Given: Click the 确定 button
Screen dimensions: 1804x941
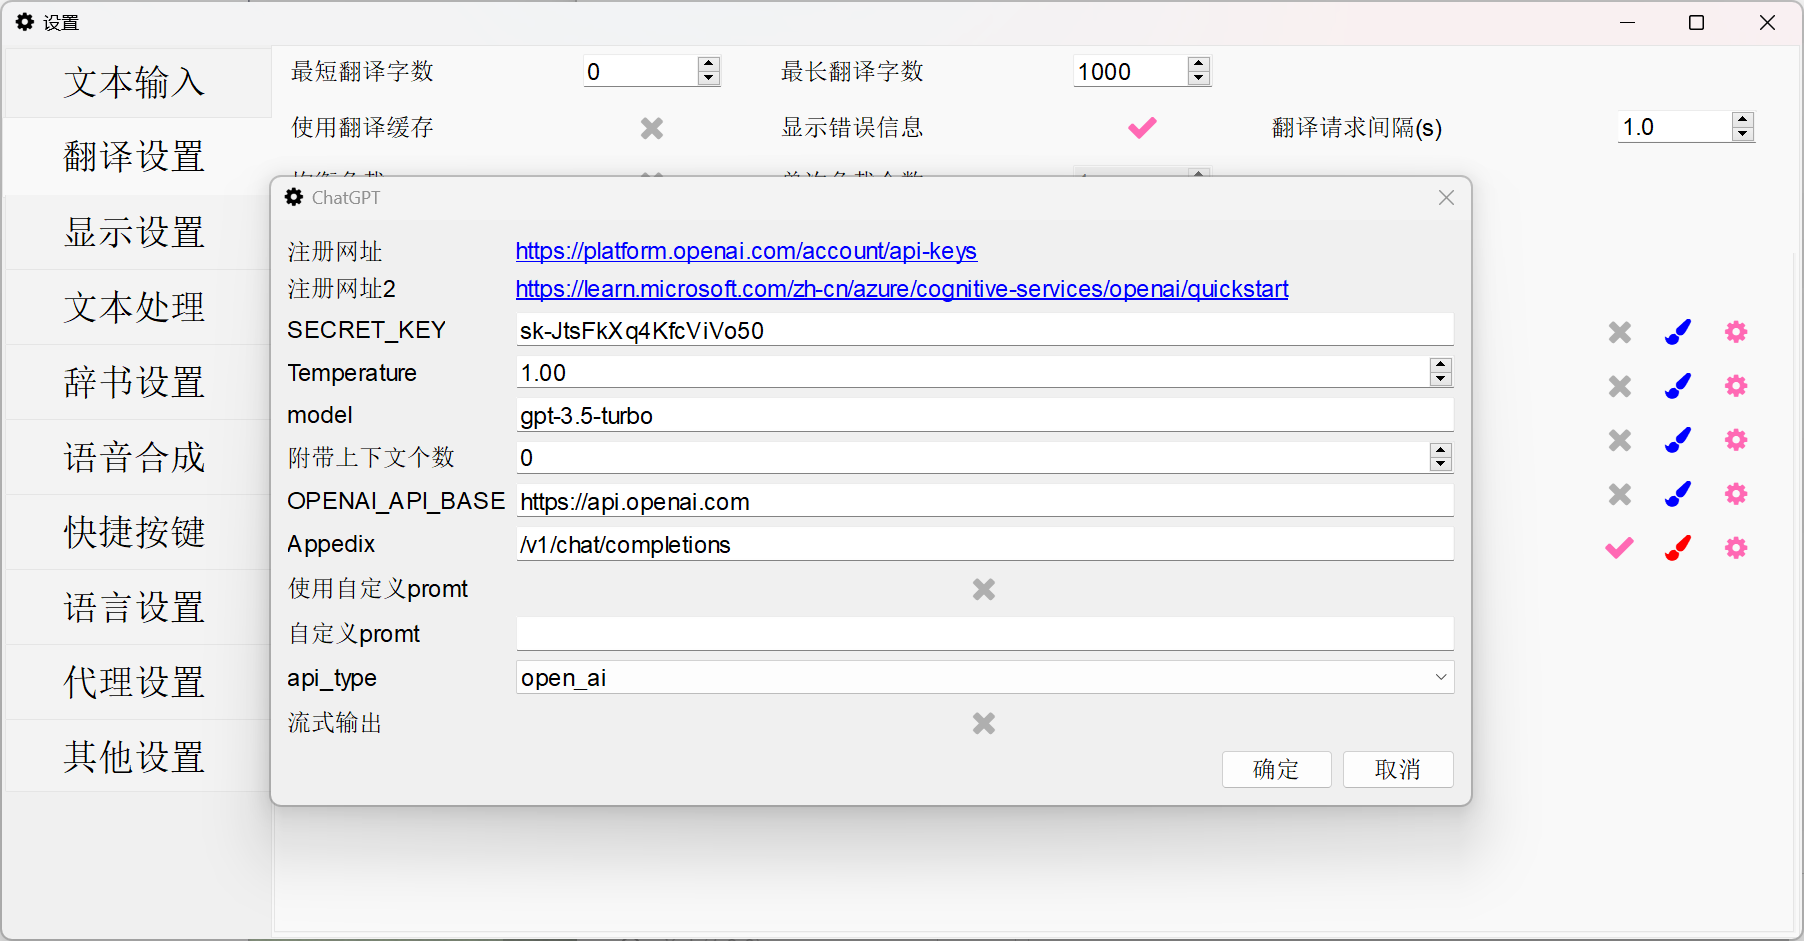Looking at the screenshot, I should [1276, 769].
